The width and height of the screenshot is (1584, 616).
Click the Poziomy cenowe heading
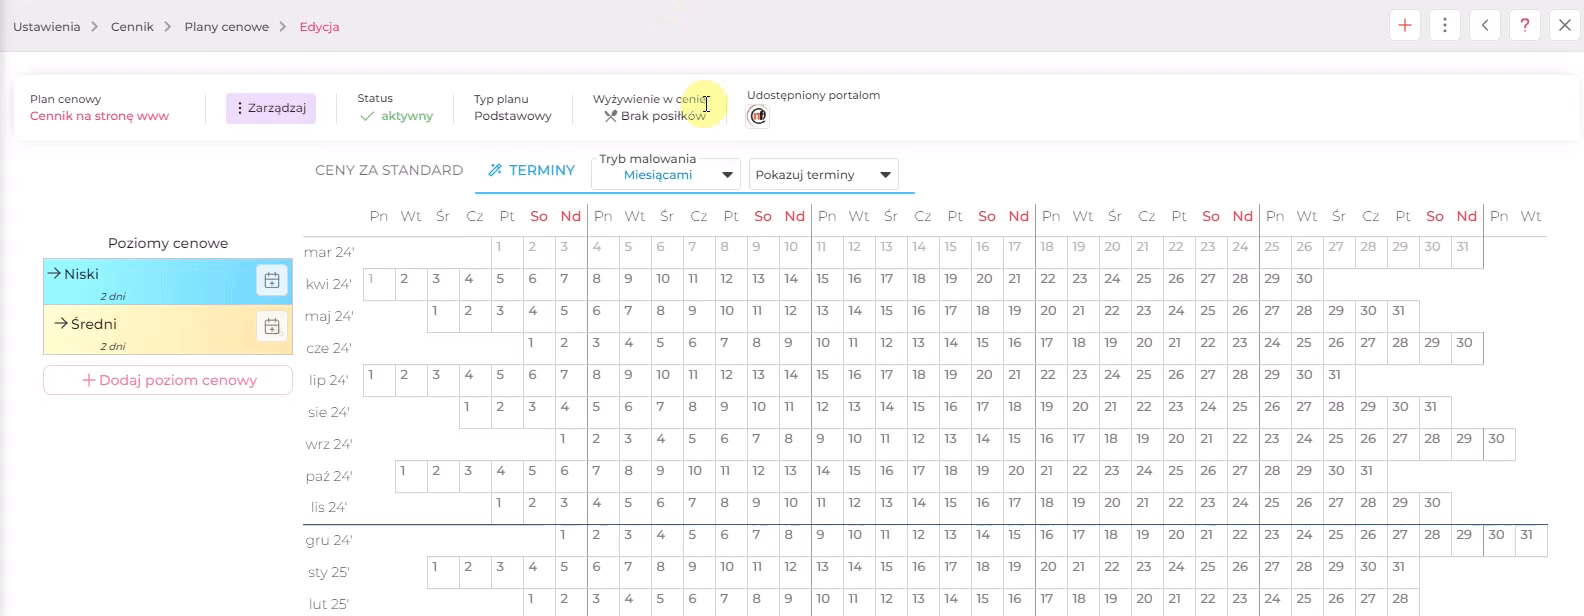point(168,243)
